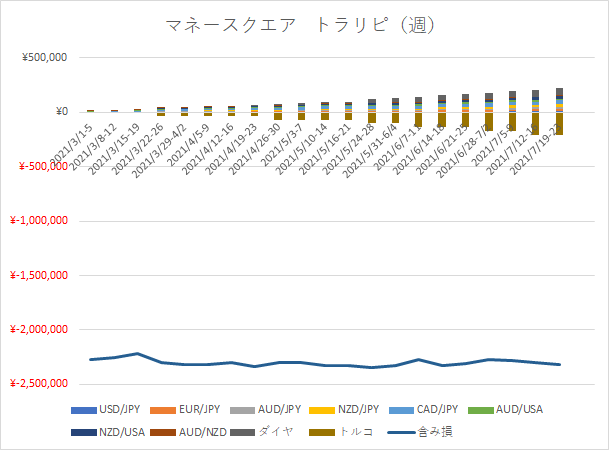The width and height of the screenshot is (609, 450).
Task: Click the AUD/JPY legend color swatch
Action: (242, 410)
